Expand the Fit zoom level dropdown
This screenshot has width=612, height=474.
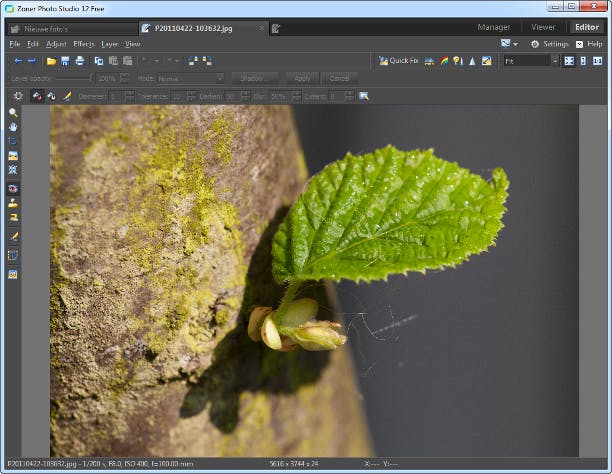pos(554,61)
